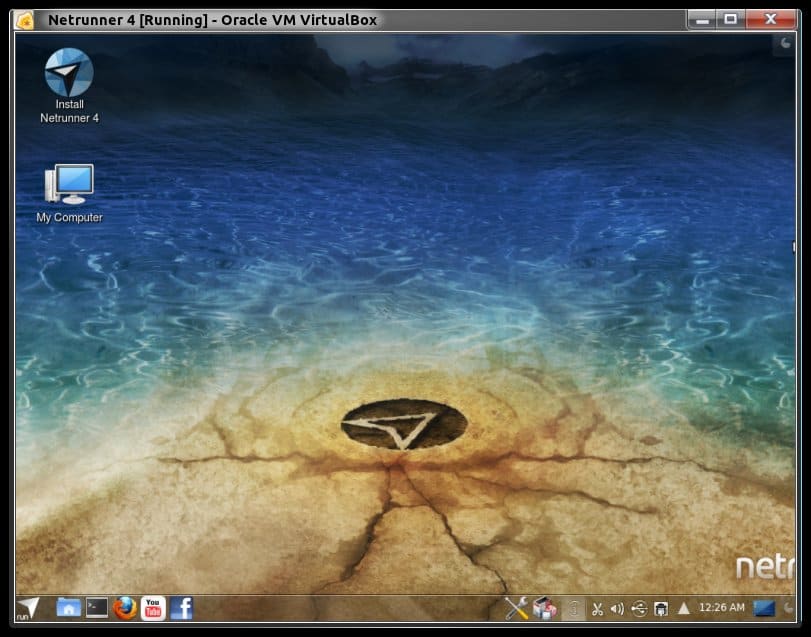Open the clipboard scissors tray icon

597,608
